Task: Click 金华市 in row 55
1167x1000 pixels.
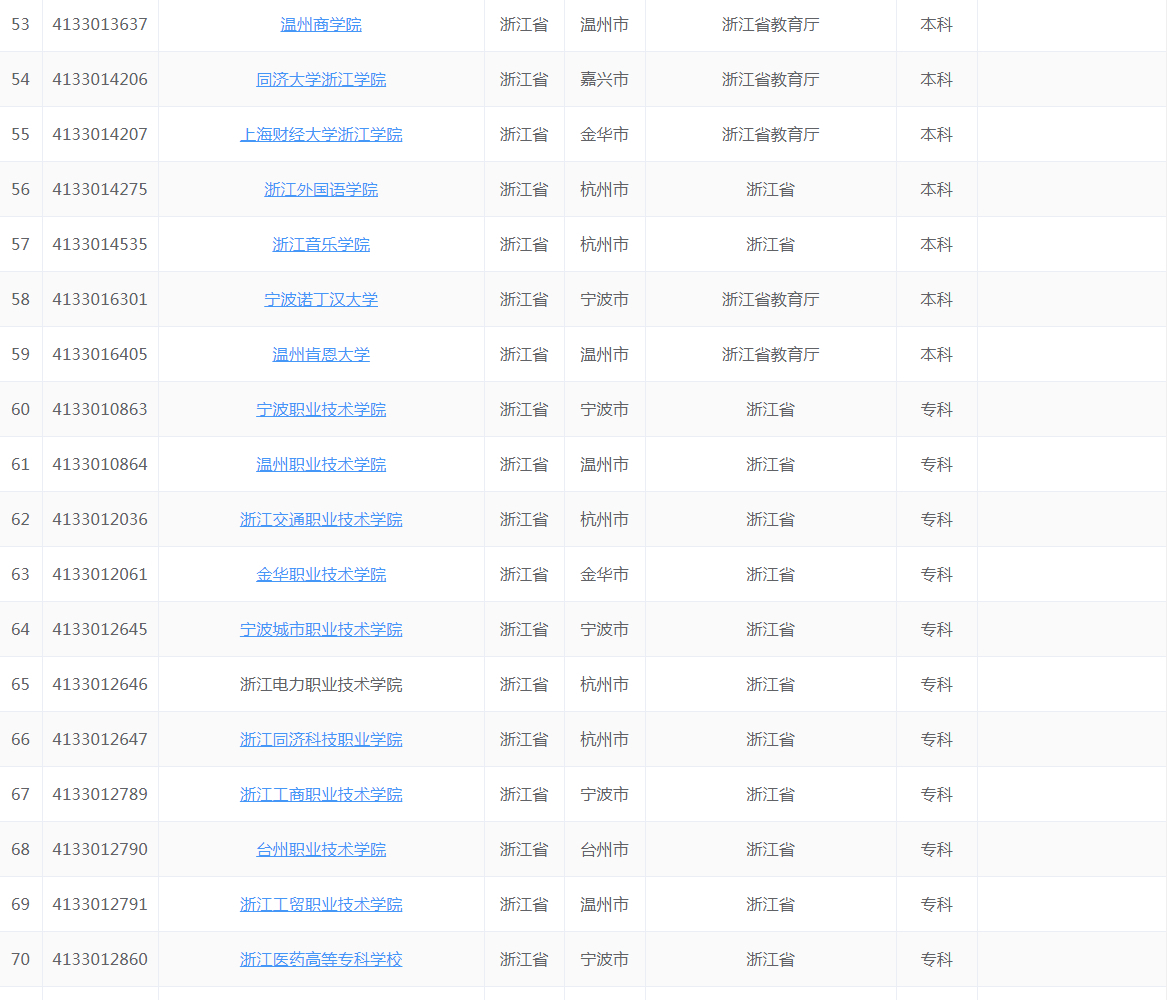Action: (604, 135)
